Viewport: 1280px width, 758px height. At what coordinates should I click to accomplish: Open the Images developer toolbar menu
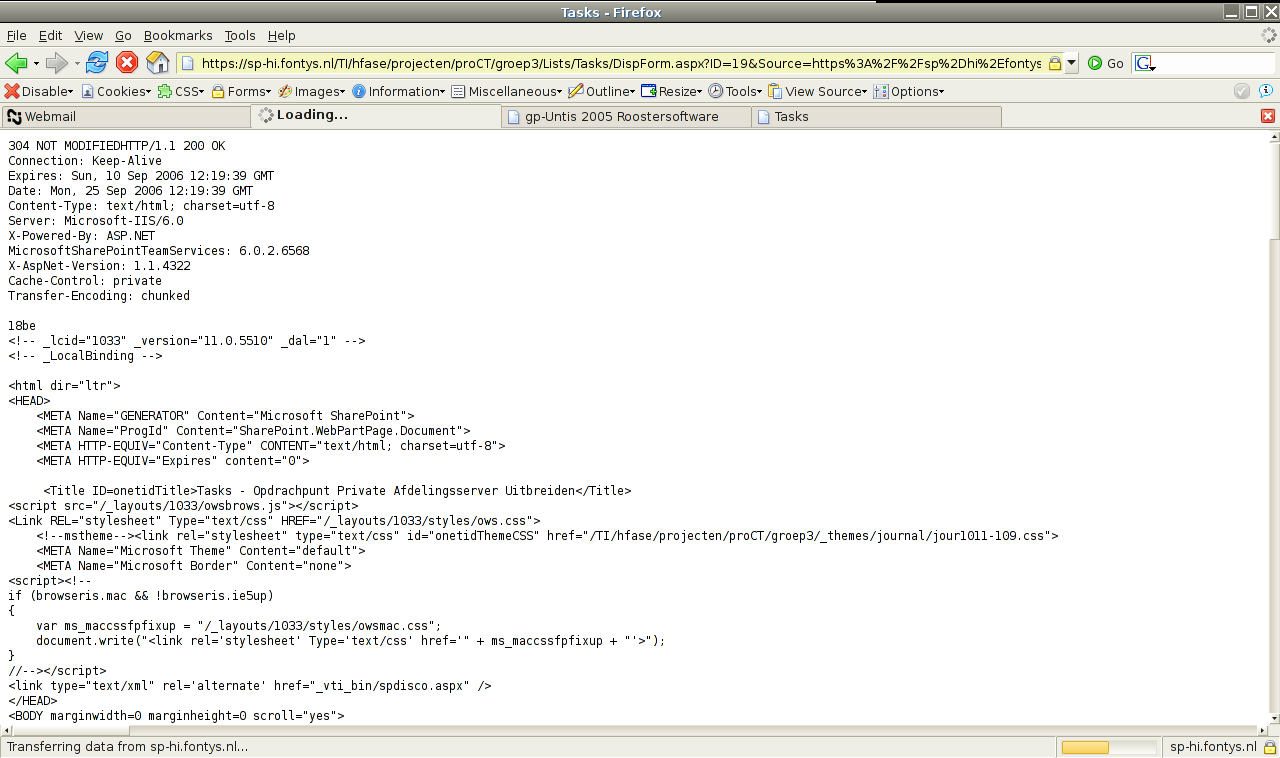point(311,91)
